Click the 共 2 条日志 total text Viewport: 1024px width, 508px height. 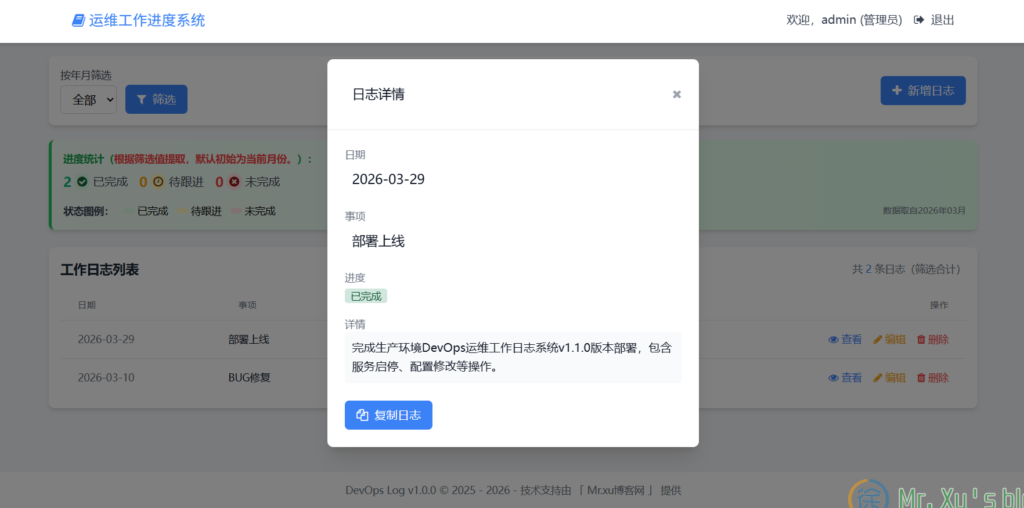tap(906, 269)
